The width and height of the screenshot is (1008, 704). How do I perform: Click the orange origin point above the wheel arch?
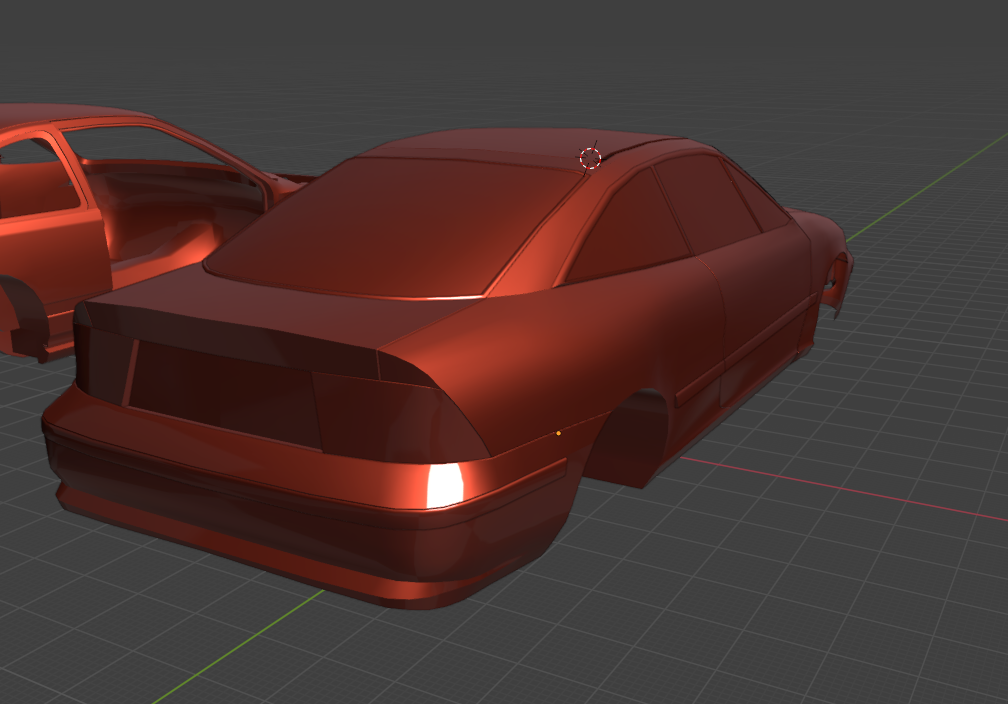coord(558,433)
